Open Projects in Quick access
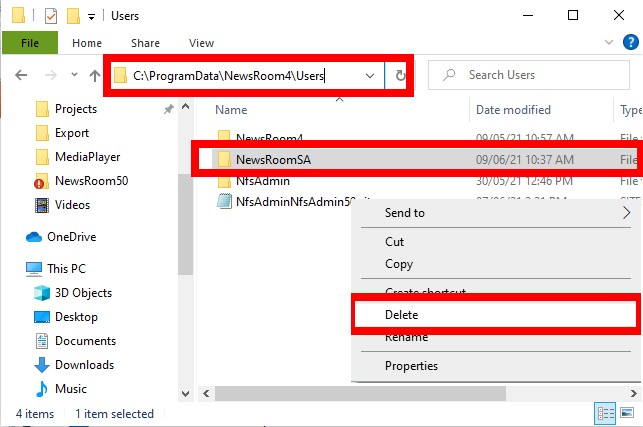 coord(76,109)
